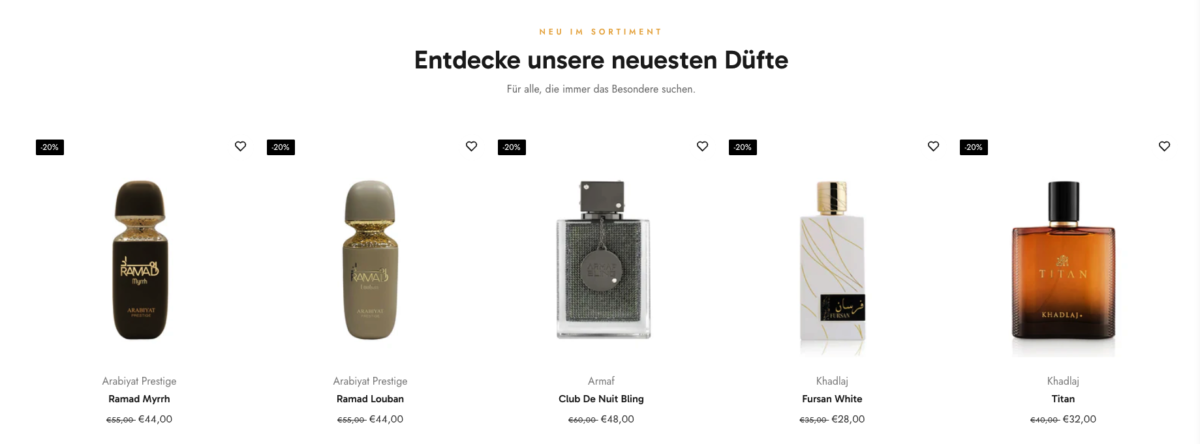Add Ramad Myrrh to wishlist with heart icon
This screenshot has height=444, width=1200.
(240, 146)
